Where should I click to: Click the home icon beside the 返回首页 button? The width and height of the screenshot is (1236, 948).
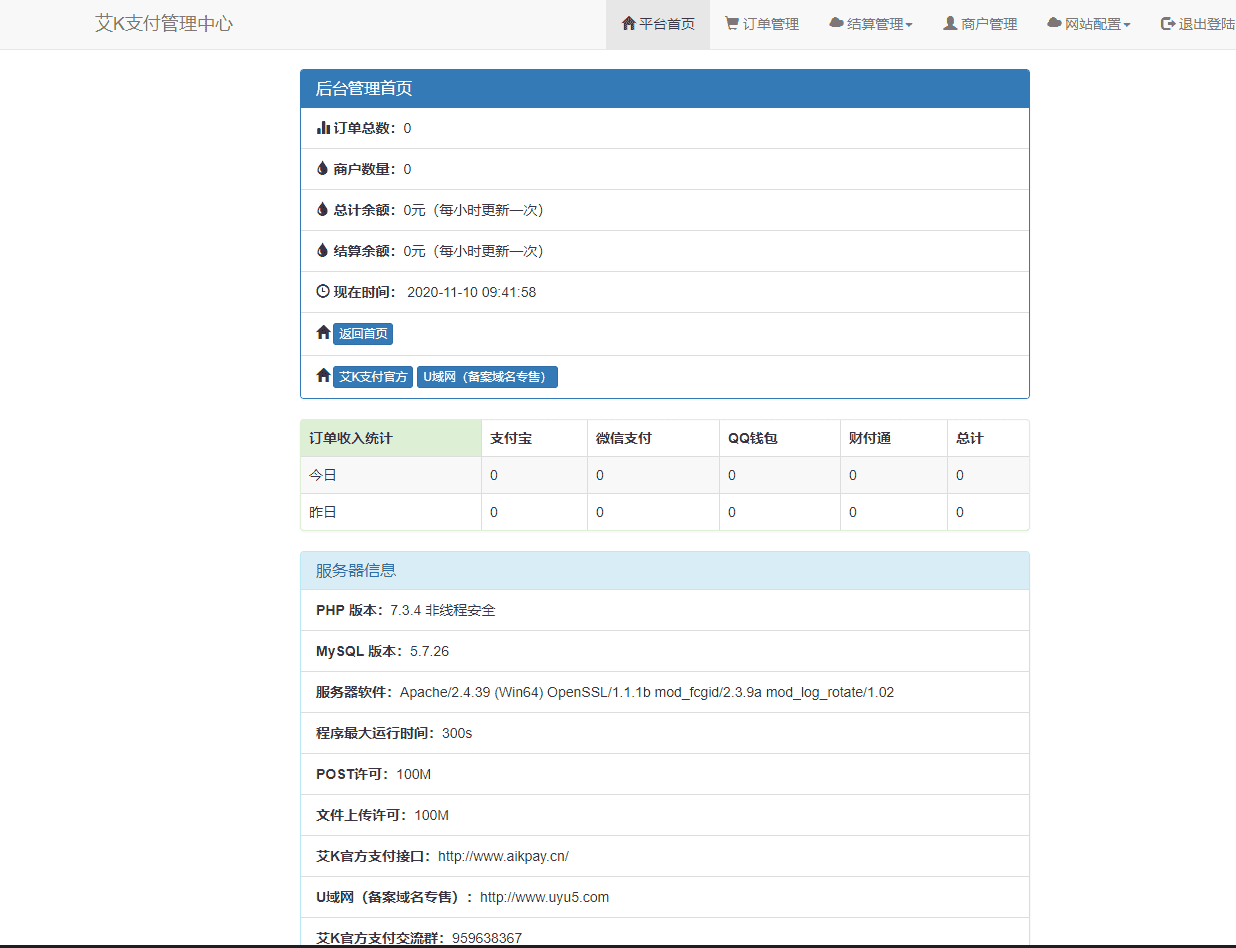321,332
